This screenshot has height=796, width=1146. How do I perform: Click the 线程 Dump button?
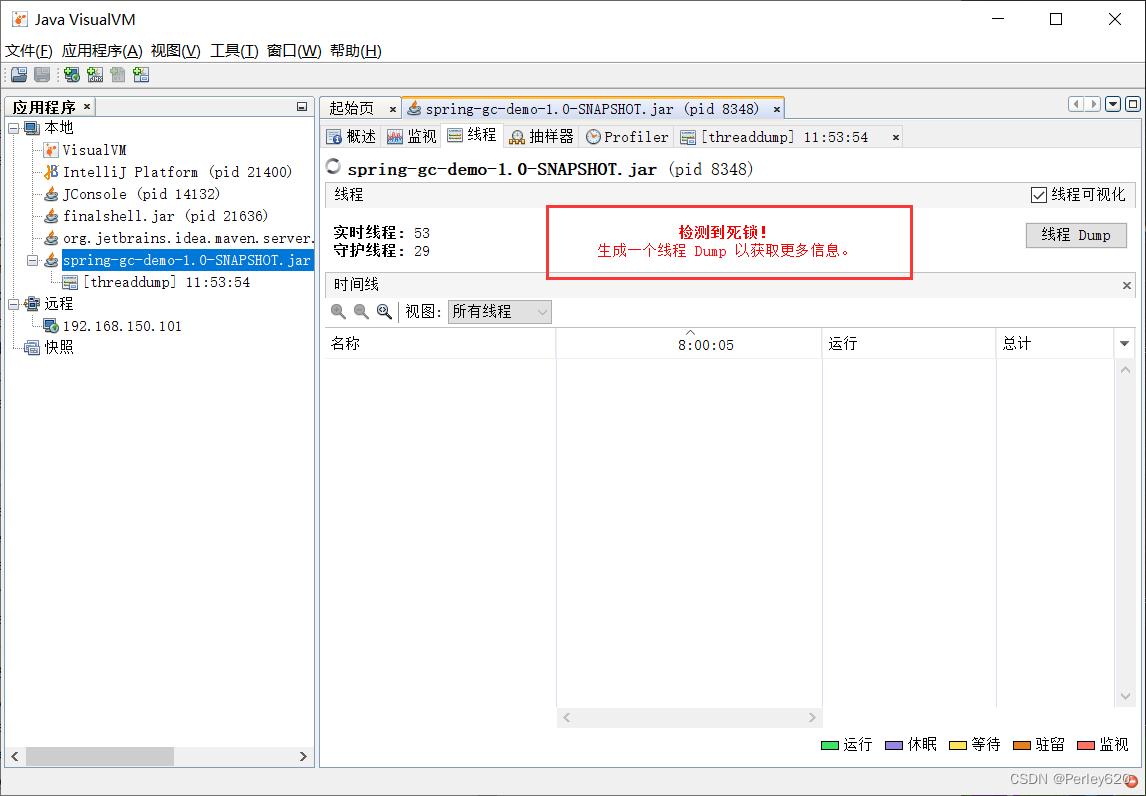1076,235
